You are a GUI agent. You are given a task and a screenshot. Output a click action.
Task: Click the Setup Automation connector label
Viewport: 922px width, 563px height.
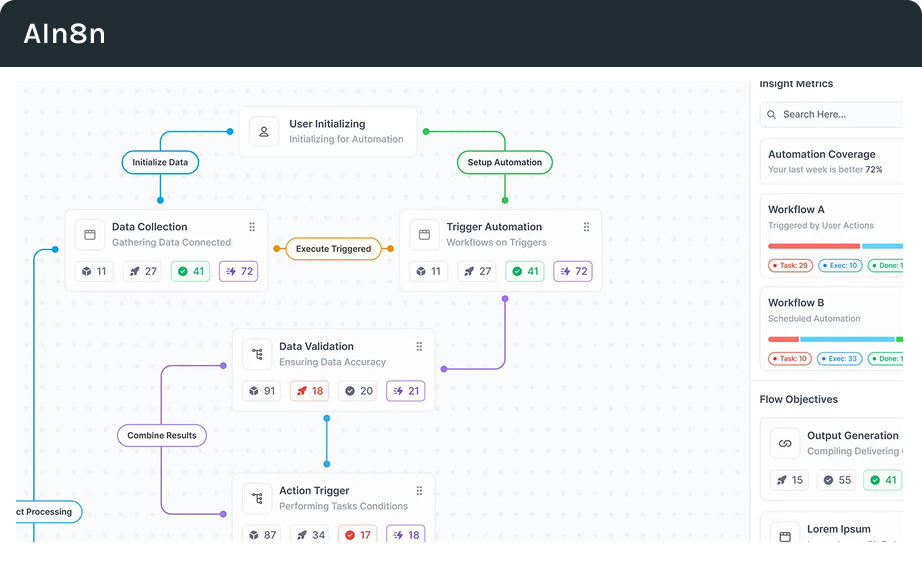(504, 162)
